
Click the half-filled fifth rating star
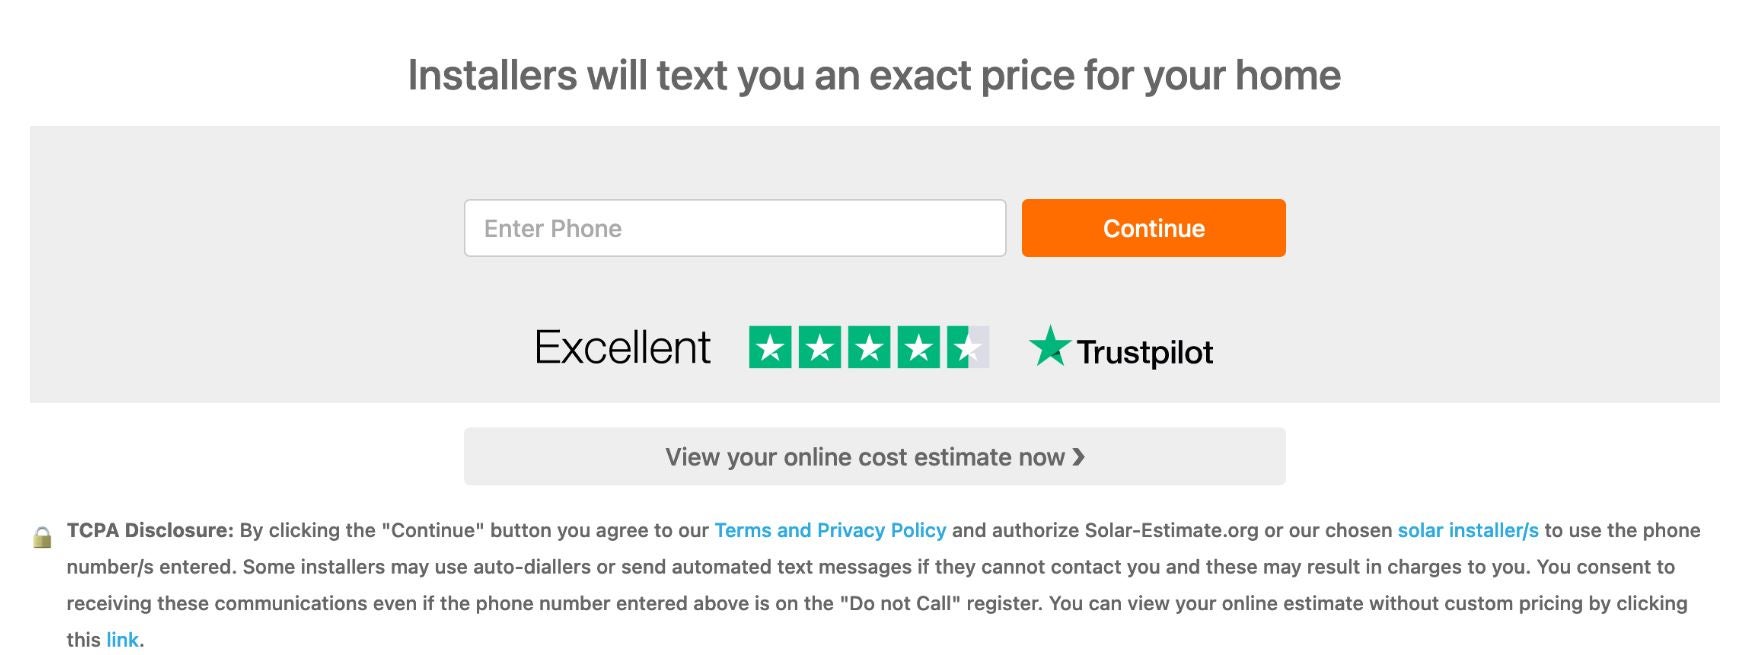[x=967, y=347]
